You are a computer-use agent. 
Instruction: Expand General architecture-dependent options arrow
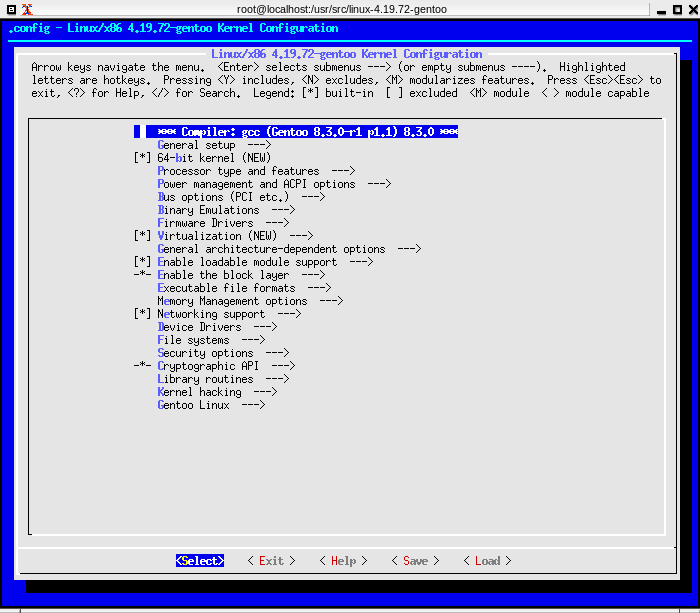click(x=409, y=249)
